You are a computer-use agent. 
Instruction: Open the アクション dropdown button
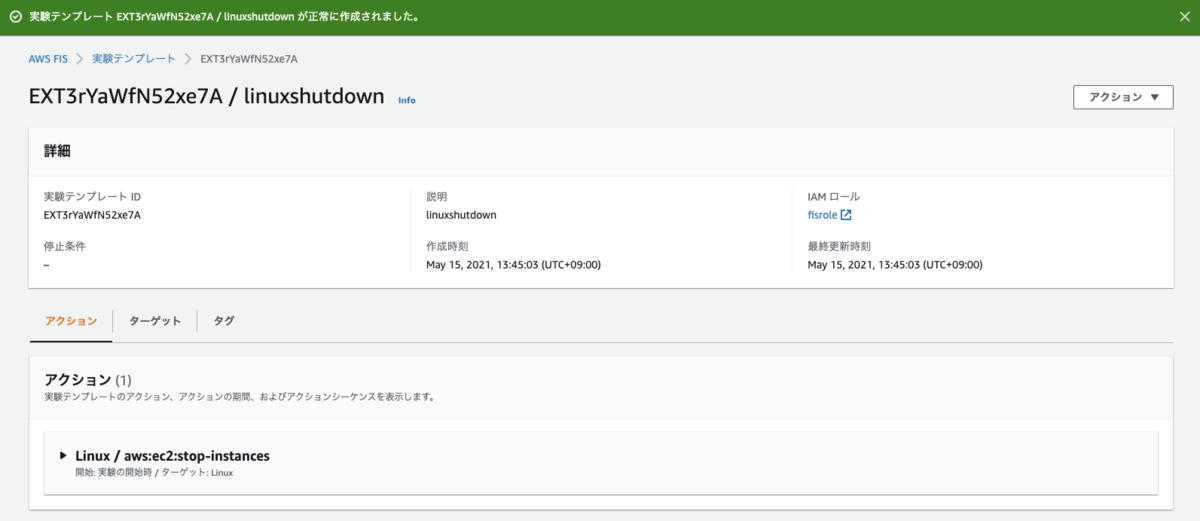(x=1123, y=97)
